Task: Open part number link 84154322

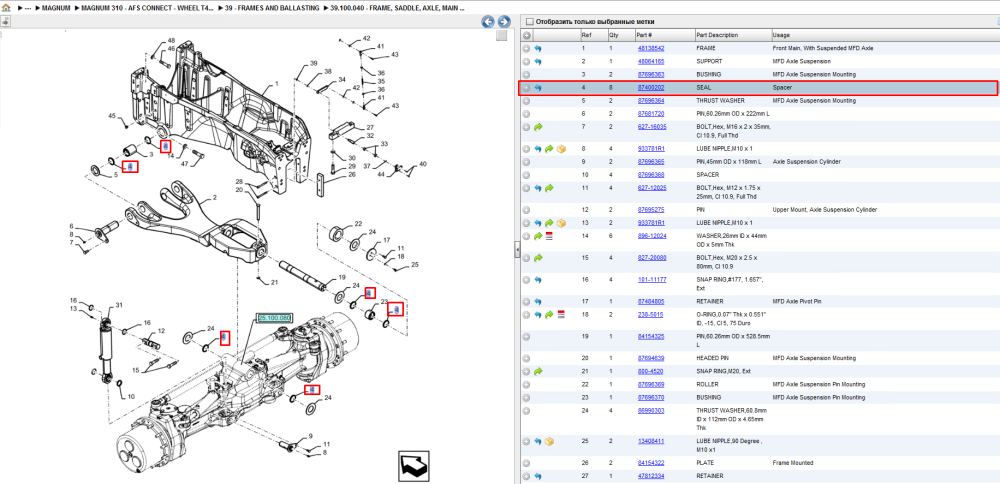Action: [651, 463]
